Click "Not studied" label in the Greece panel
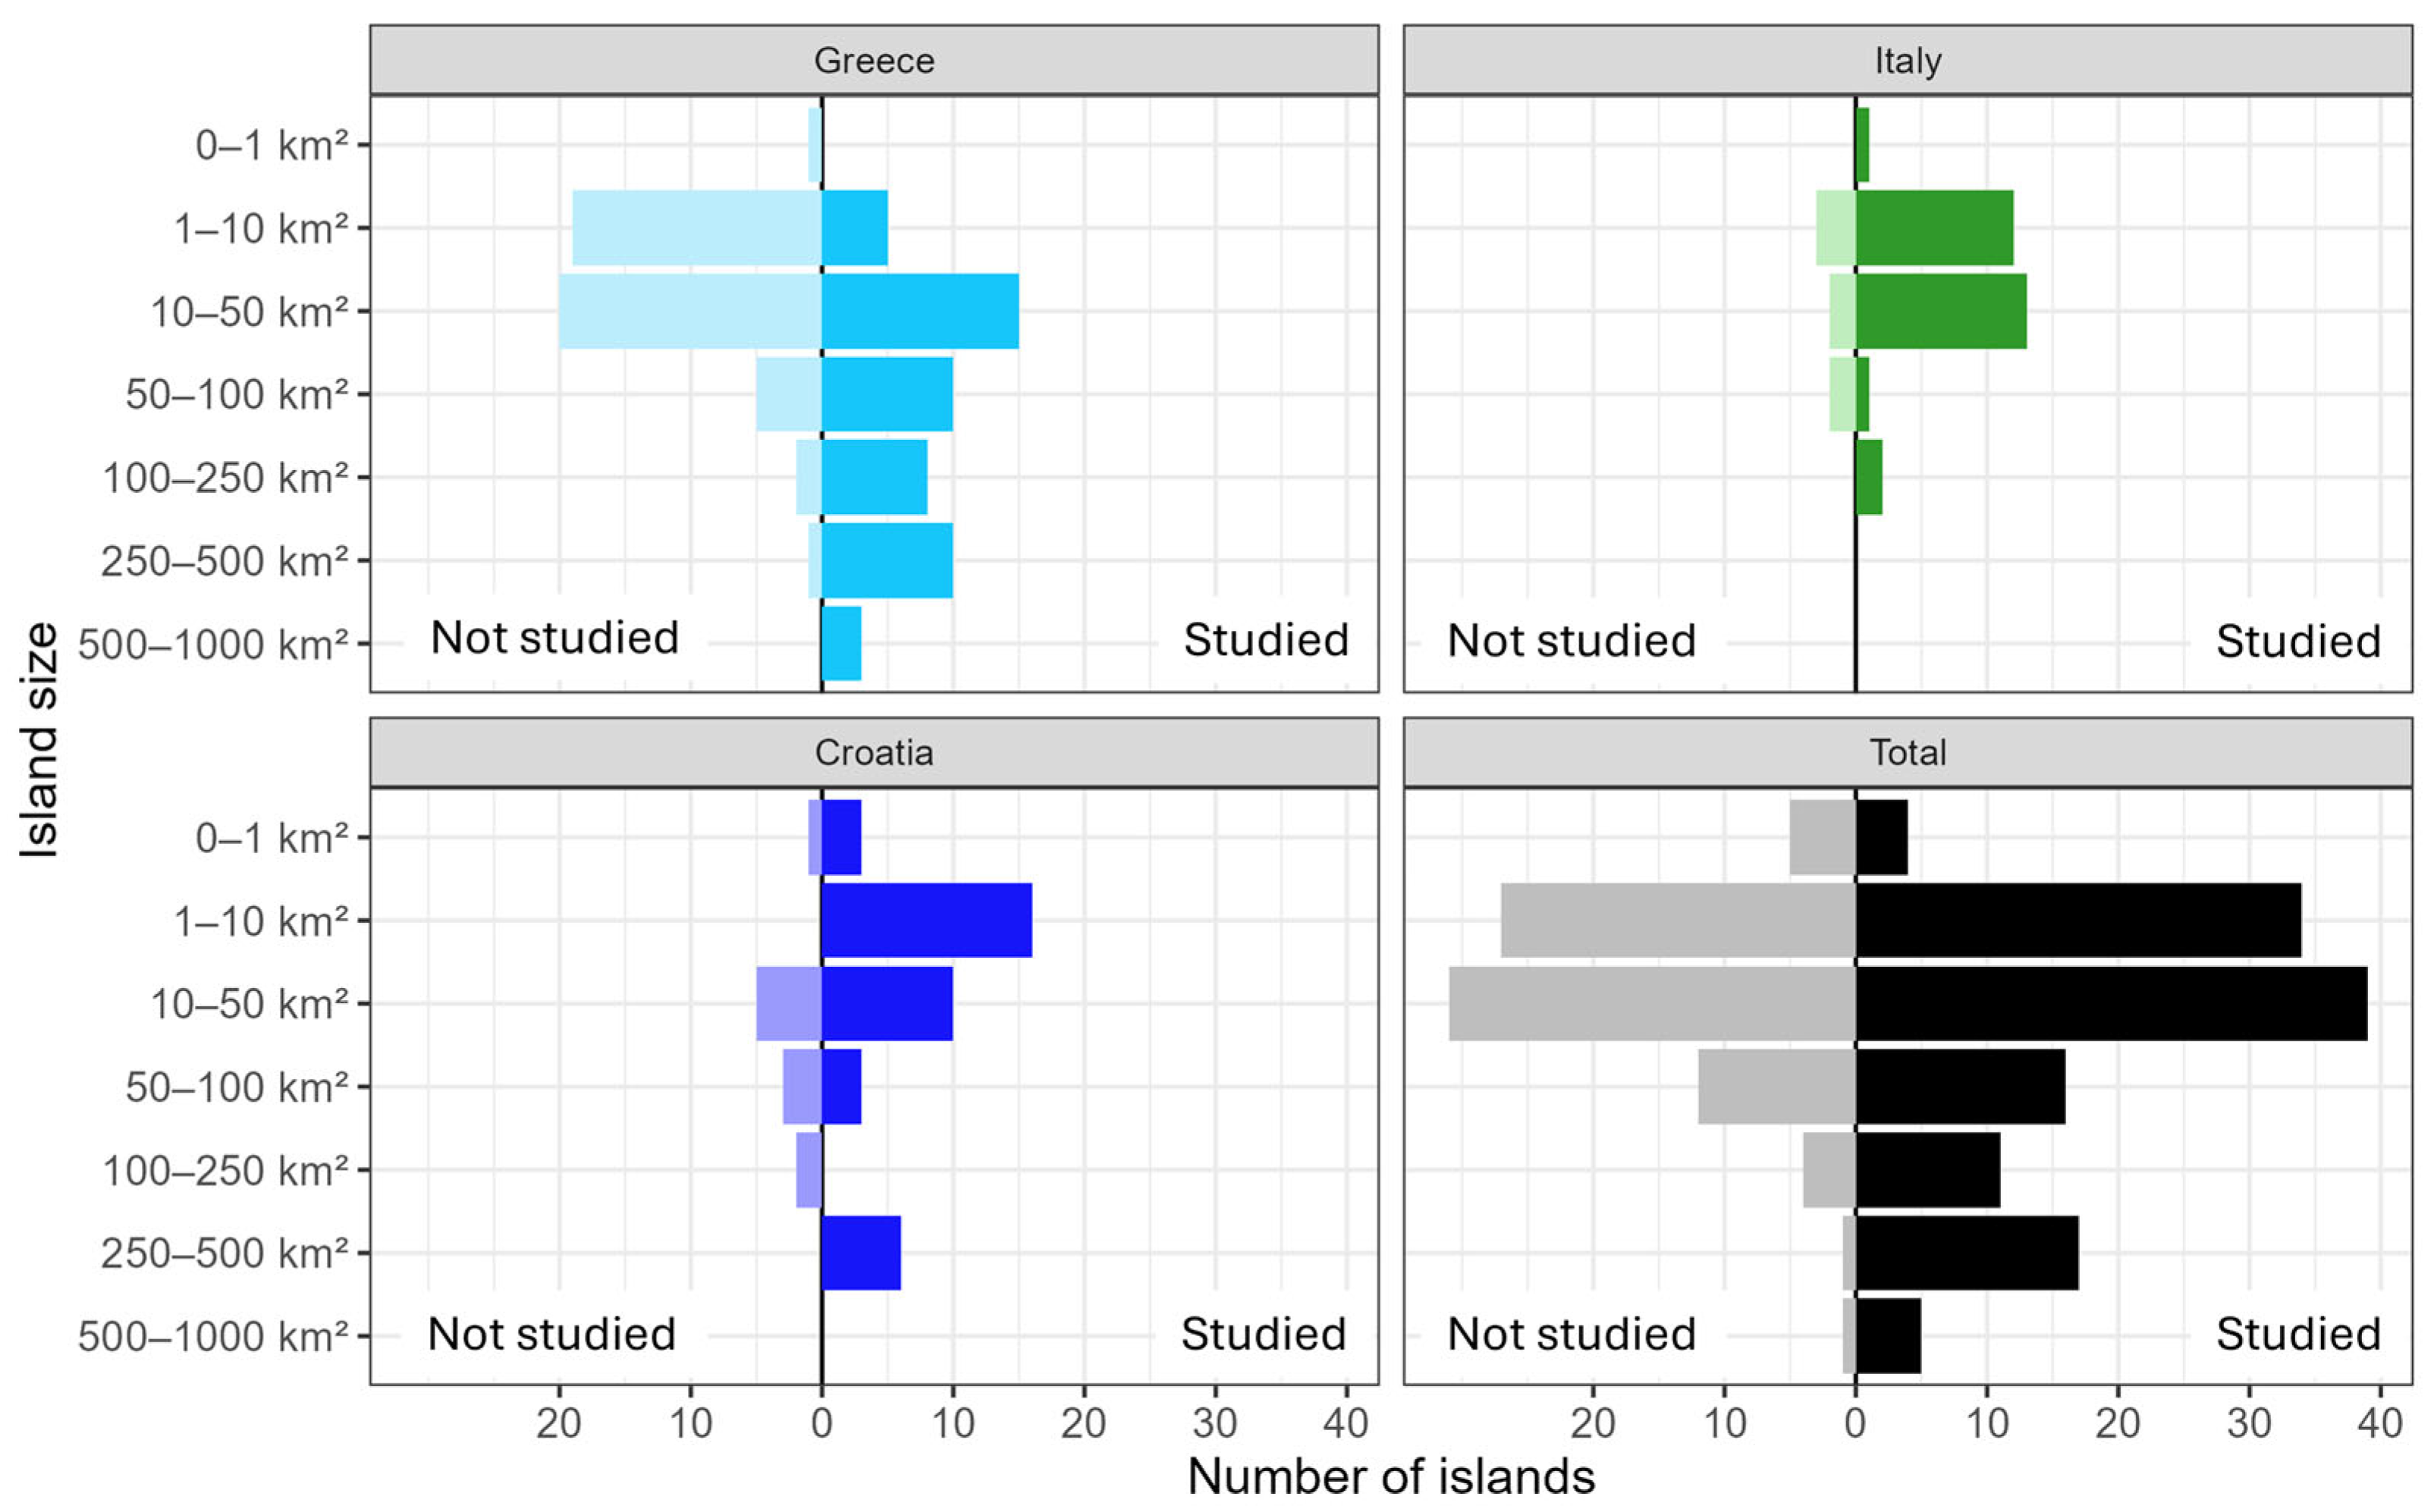Screen dimensions: 2431x1512 (554, 638)
